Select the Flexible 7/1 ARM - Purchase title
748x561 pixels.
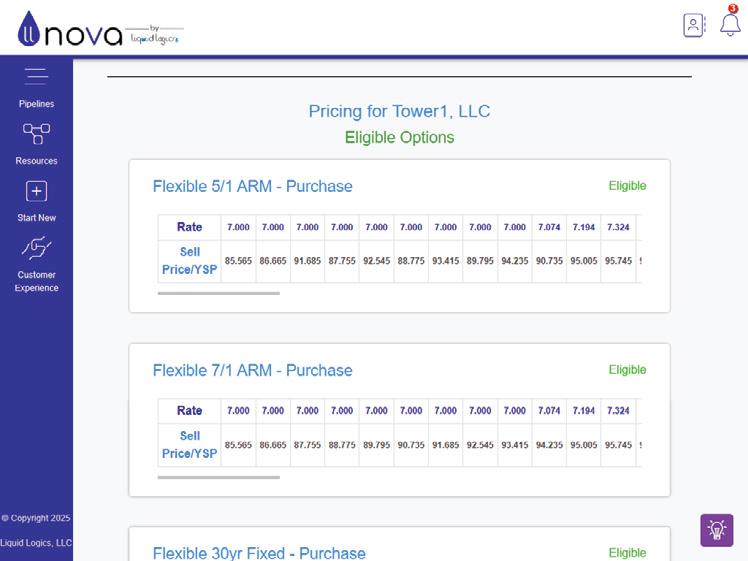252,370
